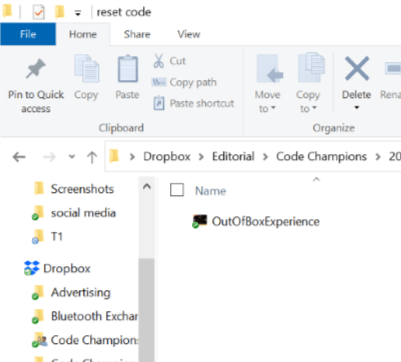Click the Dropbox logo icon in sidebar

32,268
